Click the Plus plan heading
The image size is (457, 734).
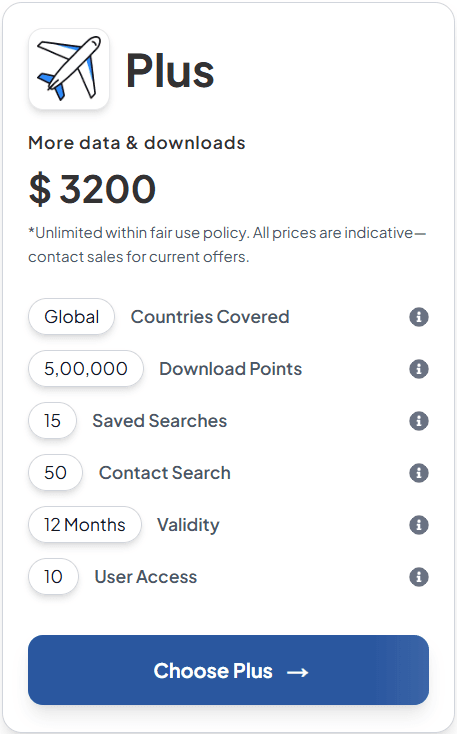pyautogui.click(x=170, y=71)
